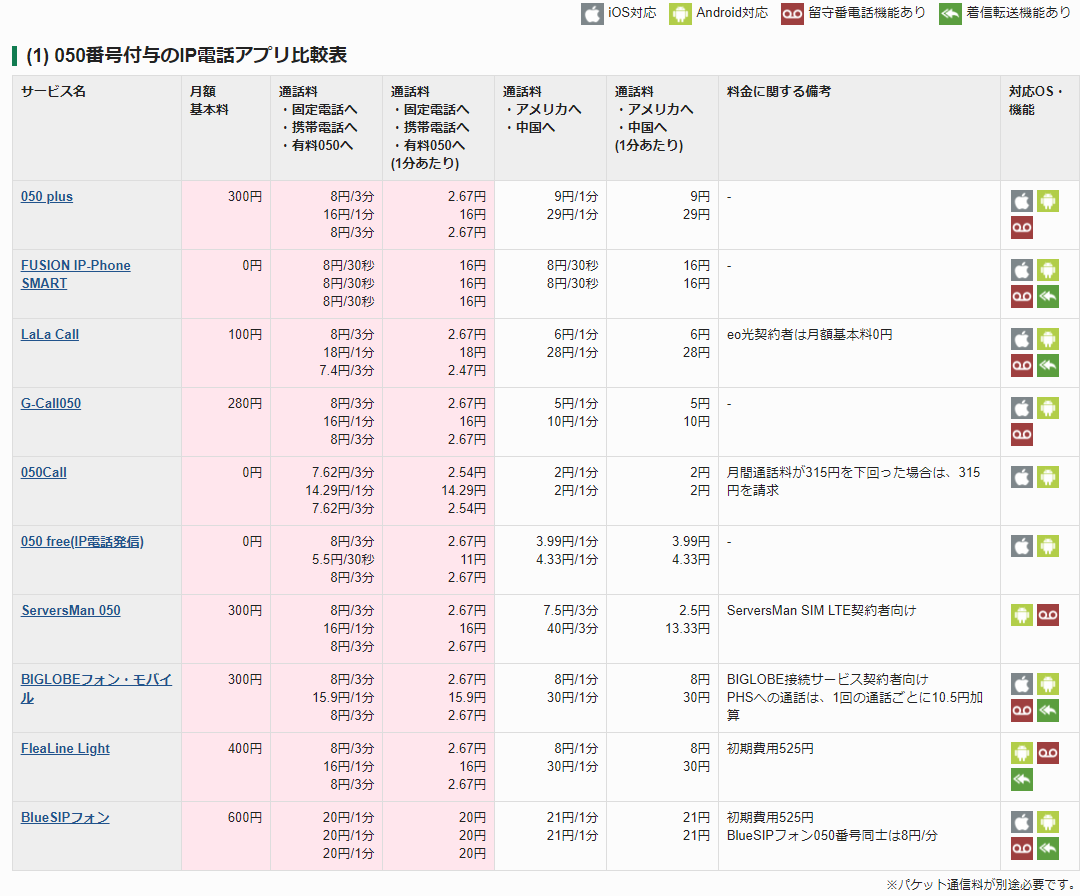This screenshot has height=896, width=1080.
Task: Click the Android icon in 050Call row
Action: point(1047,477)
